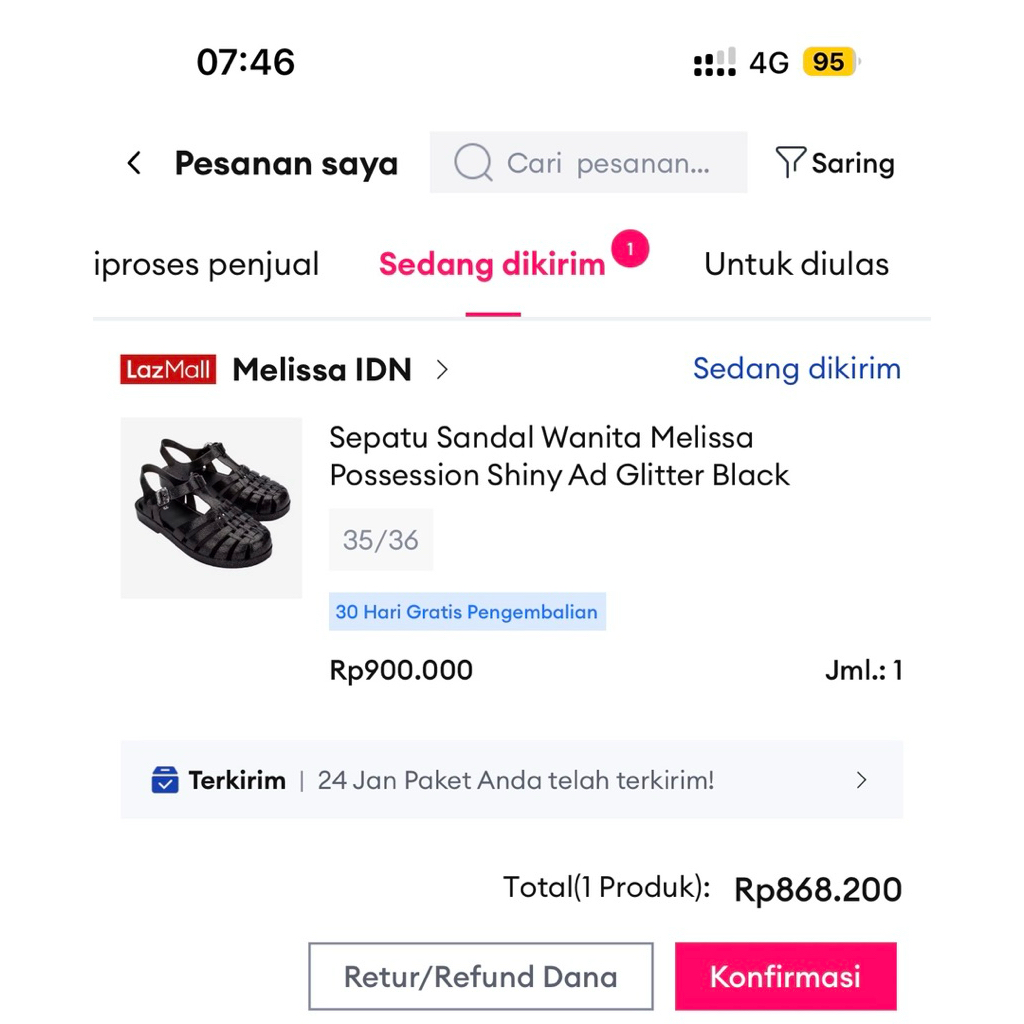Open the Saring filter icon
1024x1024 pixels.
790,162
